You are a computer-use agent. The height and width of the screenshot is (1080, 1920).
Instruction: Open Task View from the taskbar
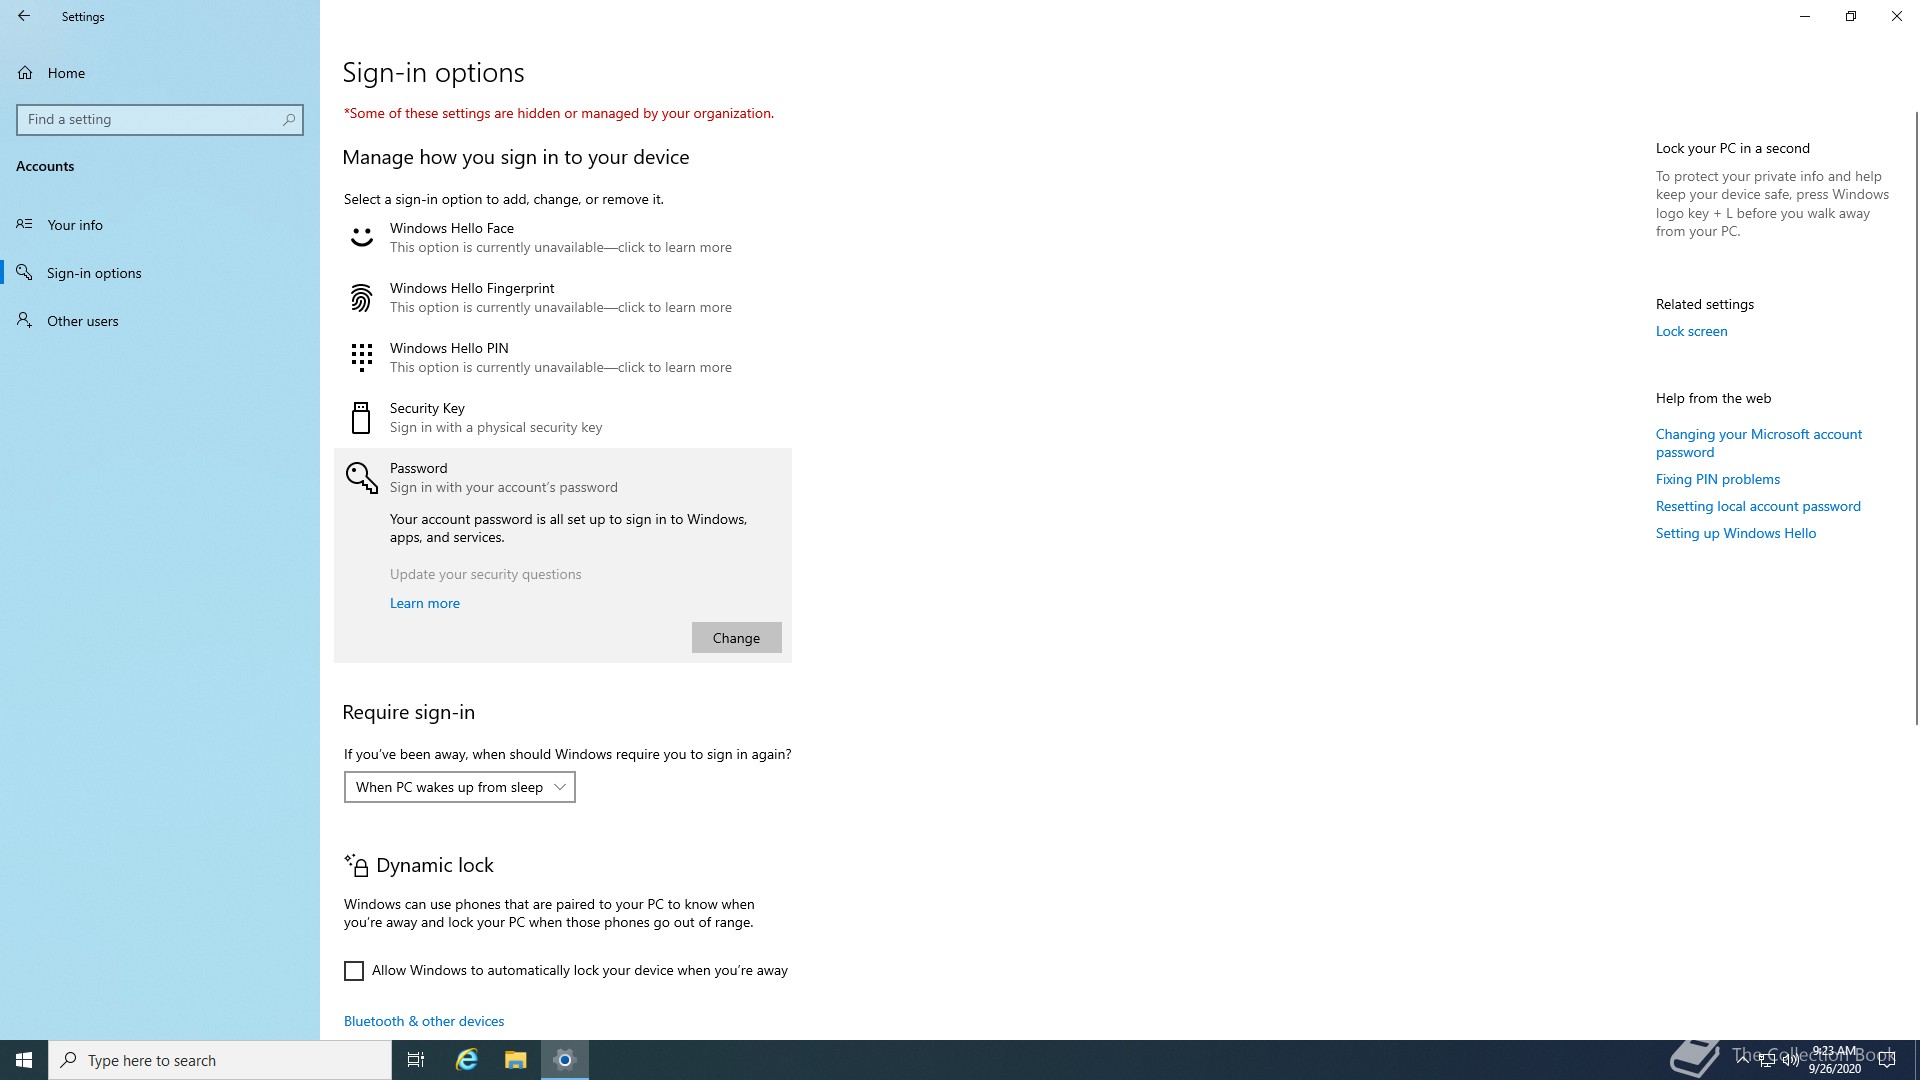coord(416,1060)
